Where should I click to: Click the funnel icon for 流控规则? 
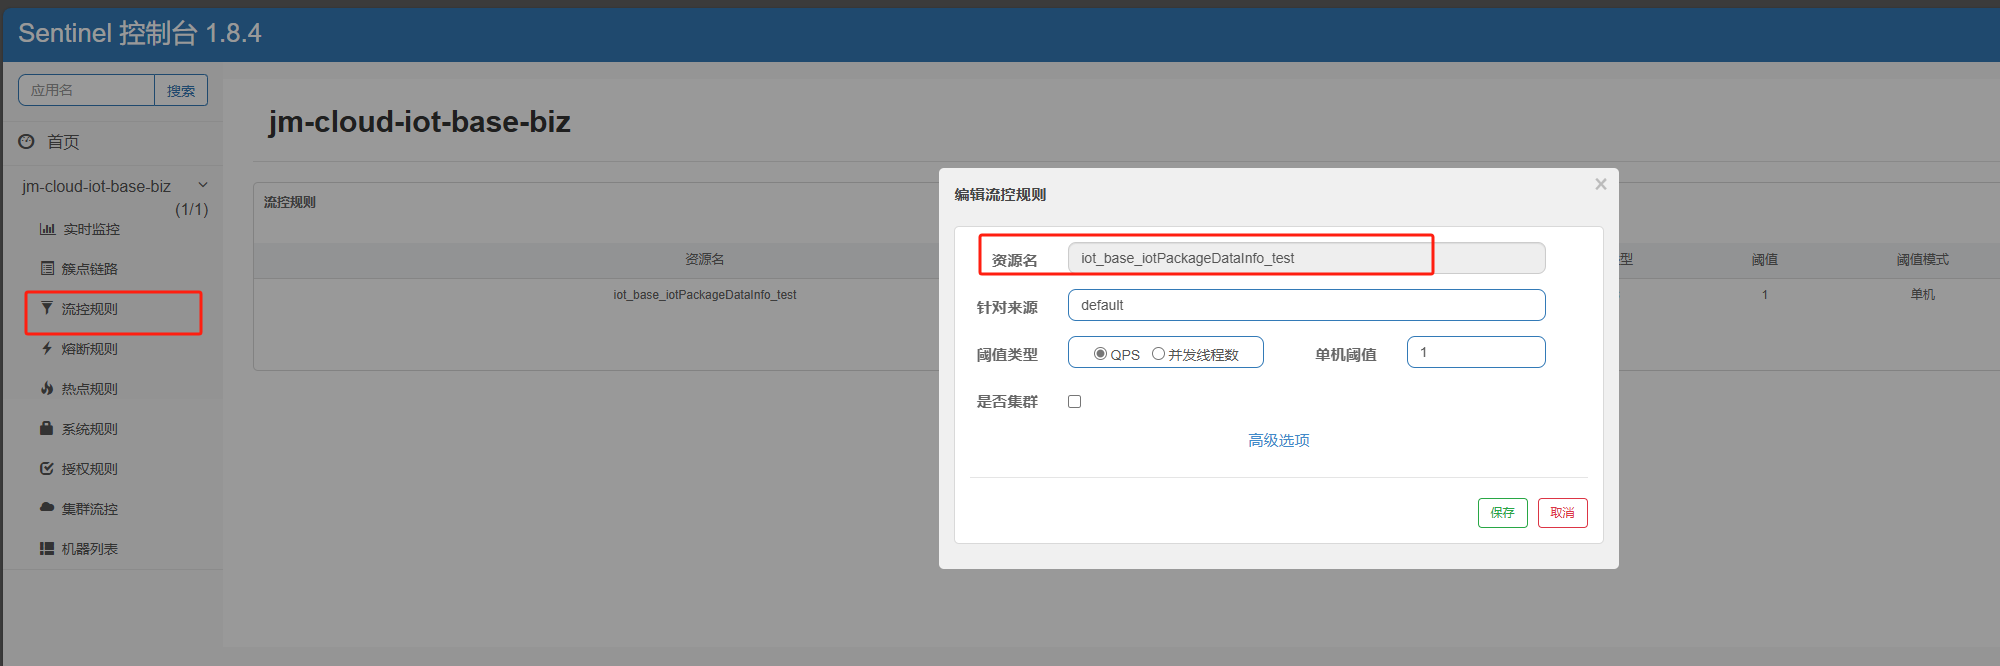coord(47,308)
